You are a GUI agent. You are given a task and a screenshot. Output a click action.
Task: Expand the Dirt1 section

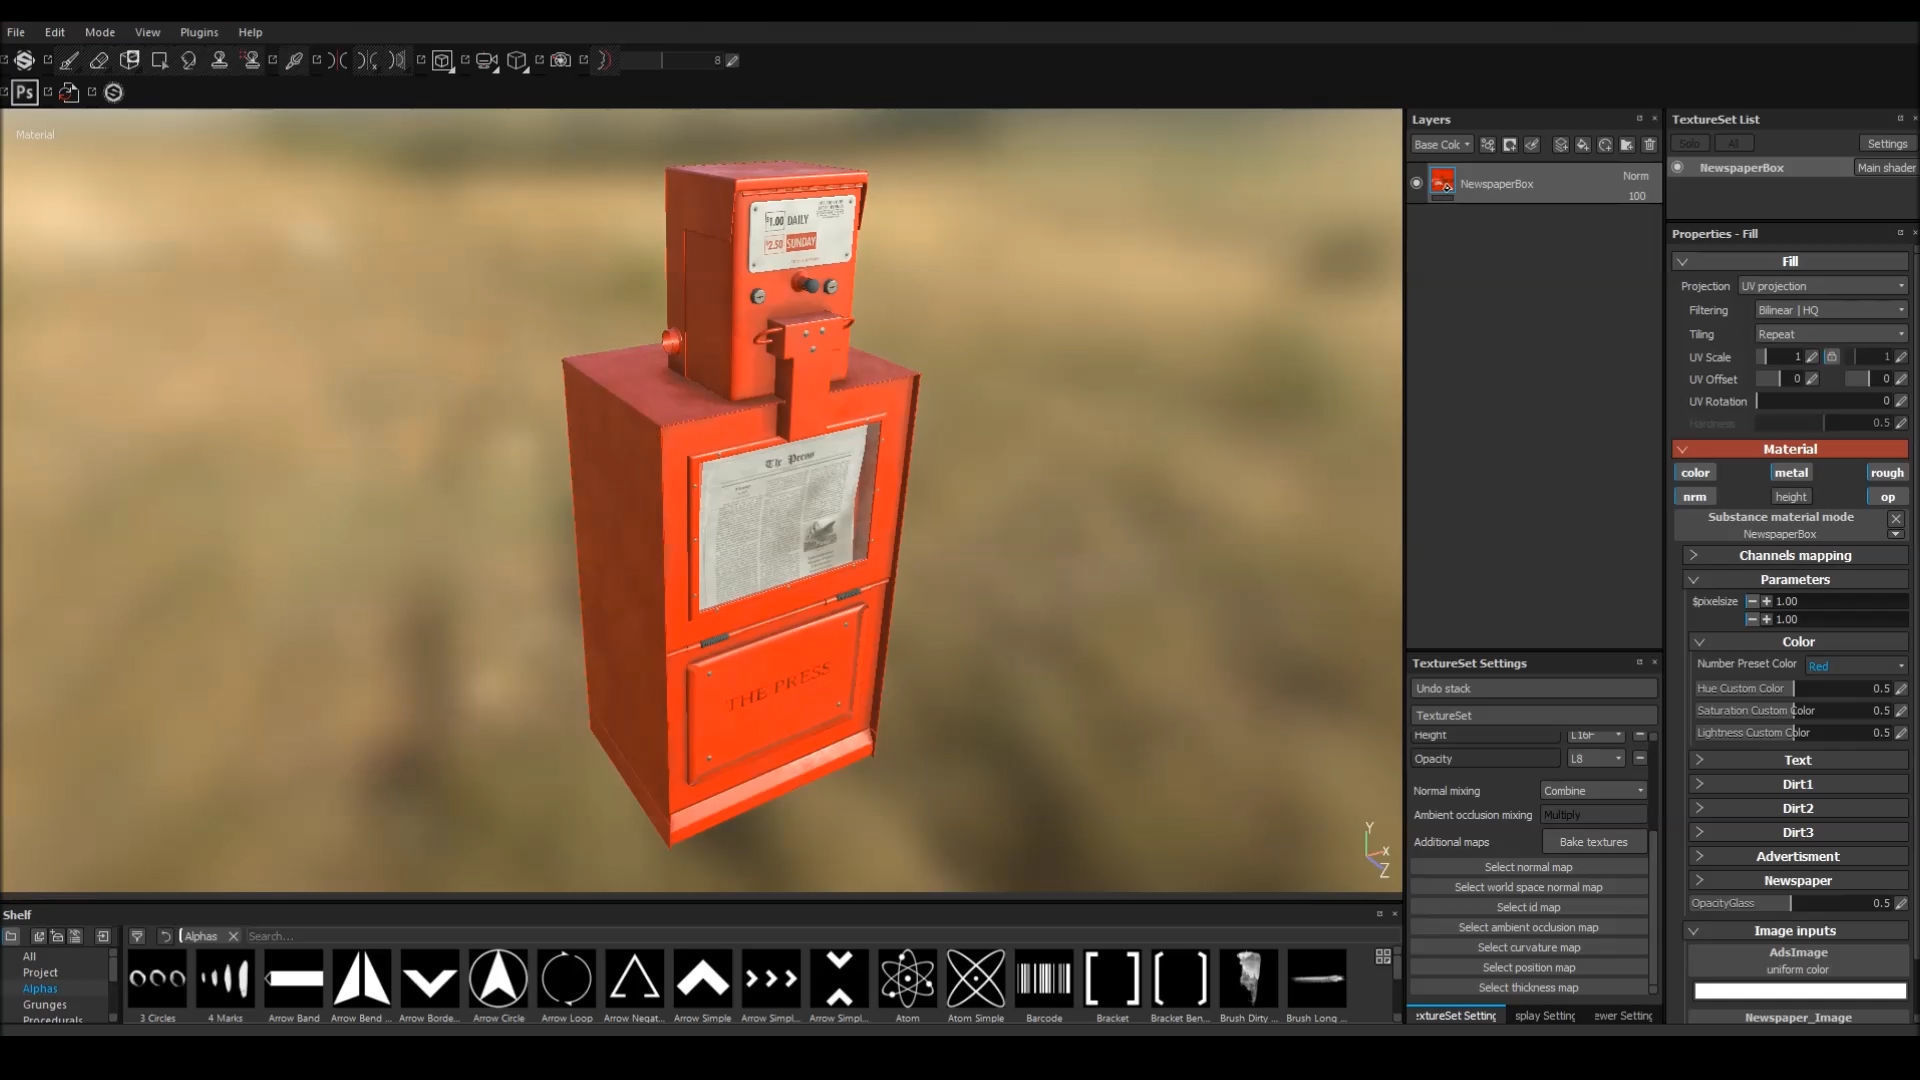click(x=1798, y=785)
